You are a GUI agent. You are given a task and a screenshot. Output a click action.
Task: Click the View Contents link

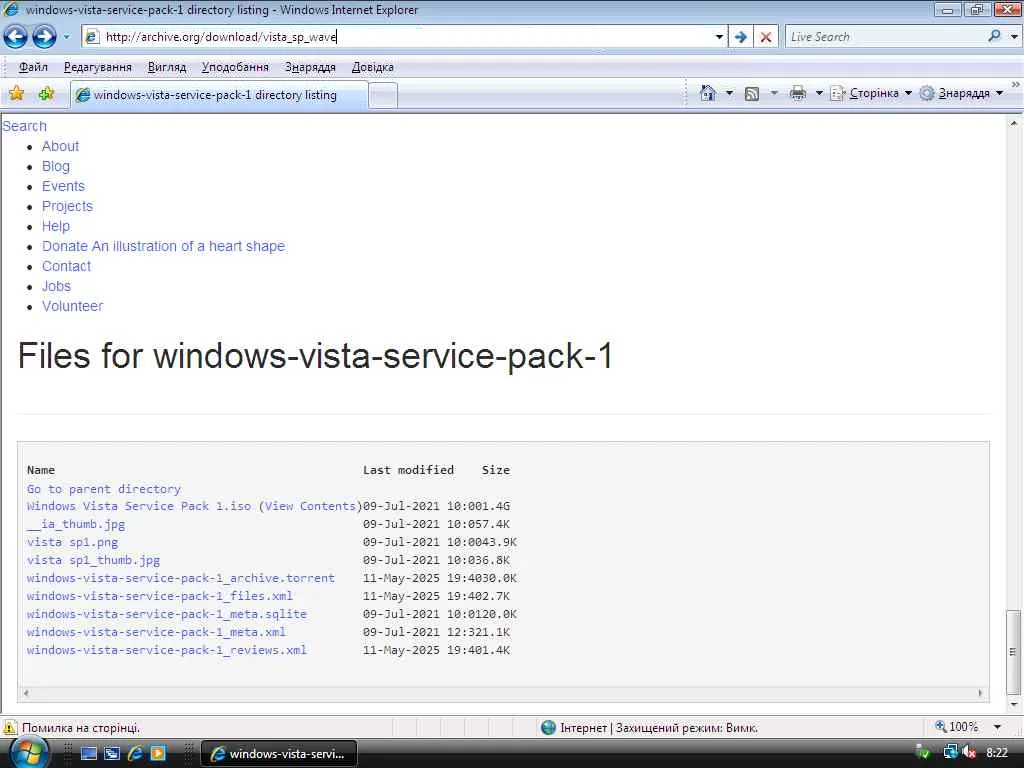coord(310,506)
